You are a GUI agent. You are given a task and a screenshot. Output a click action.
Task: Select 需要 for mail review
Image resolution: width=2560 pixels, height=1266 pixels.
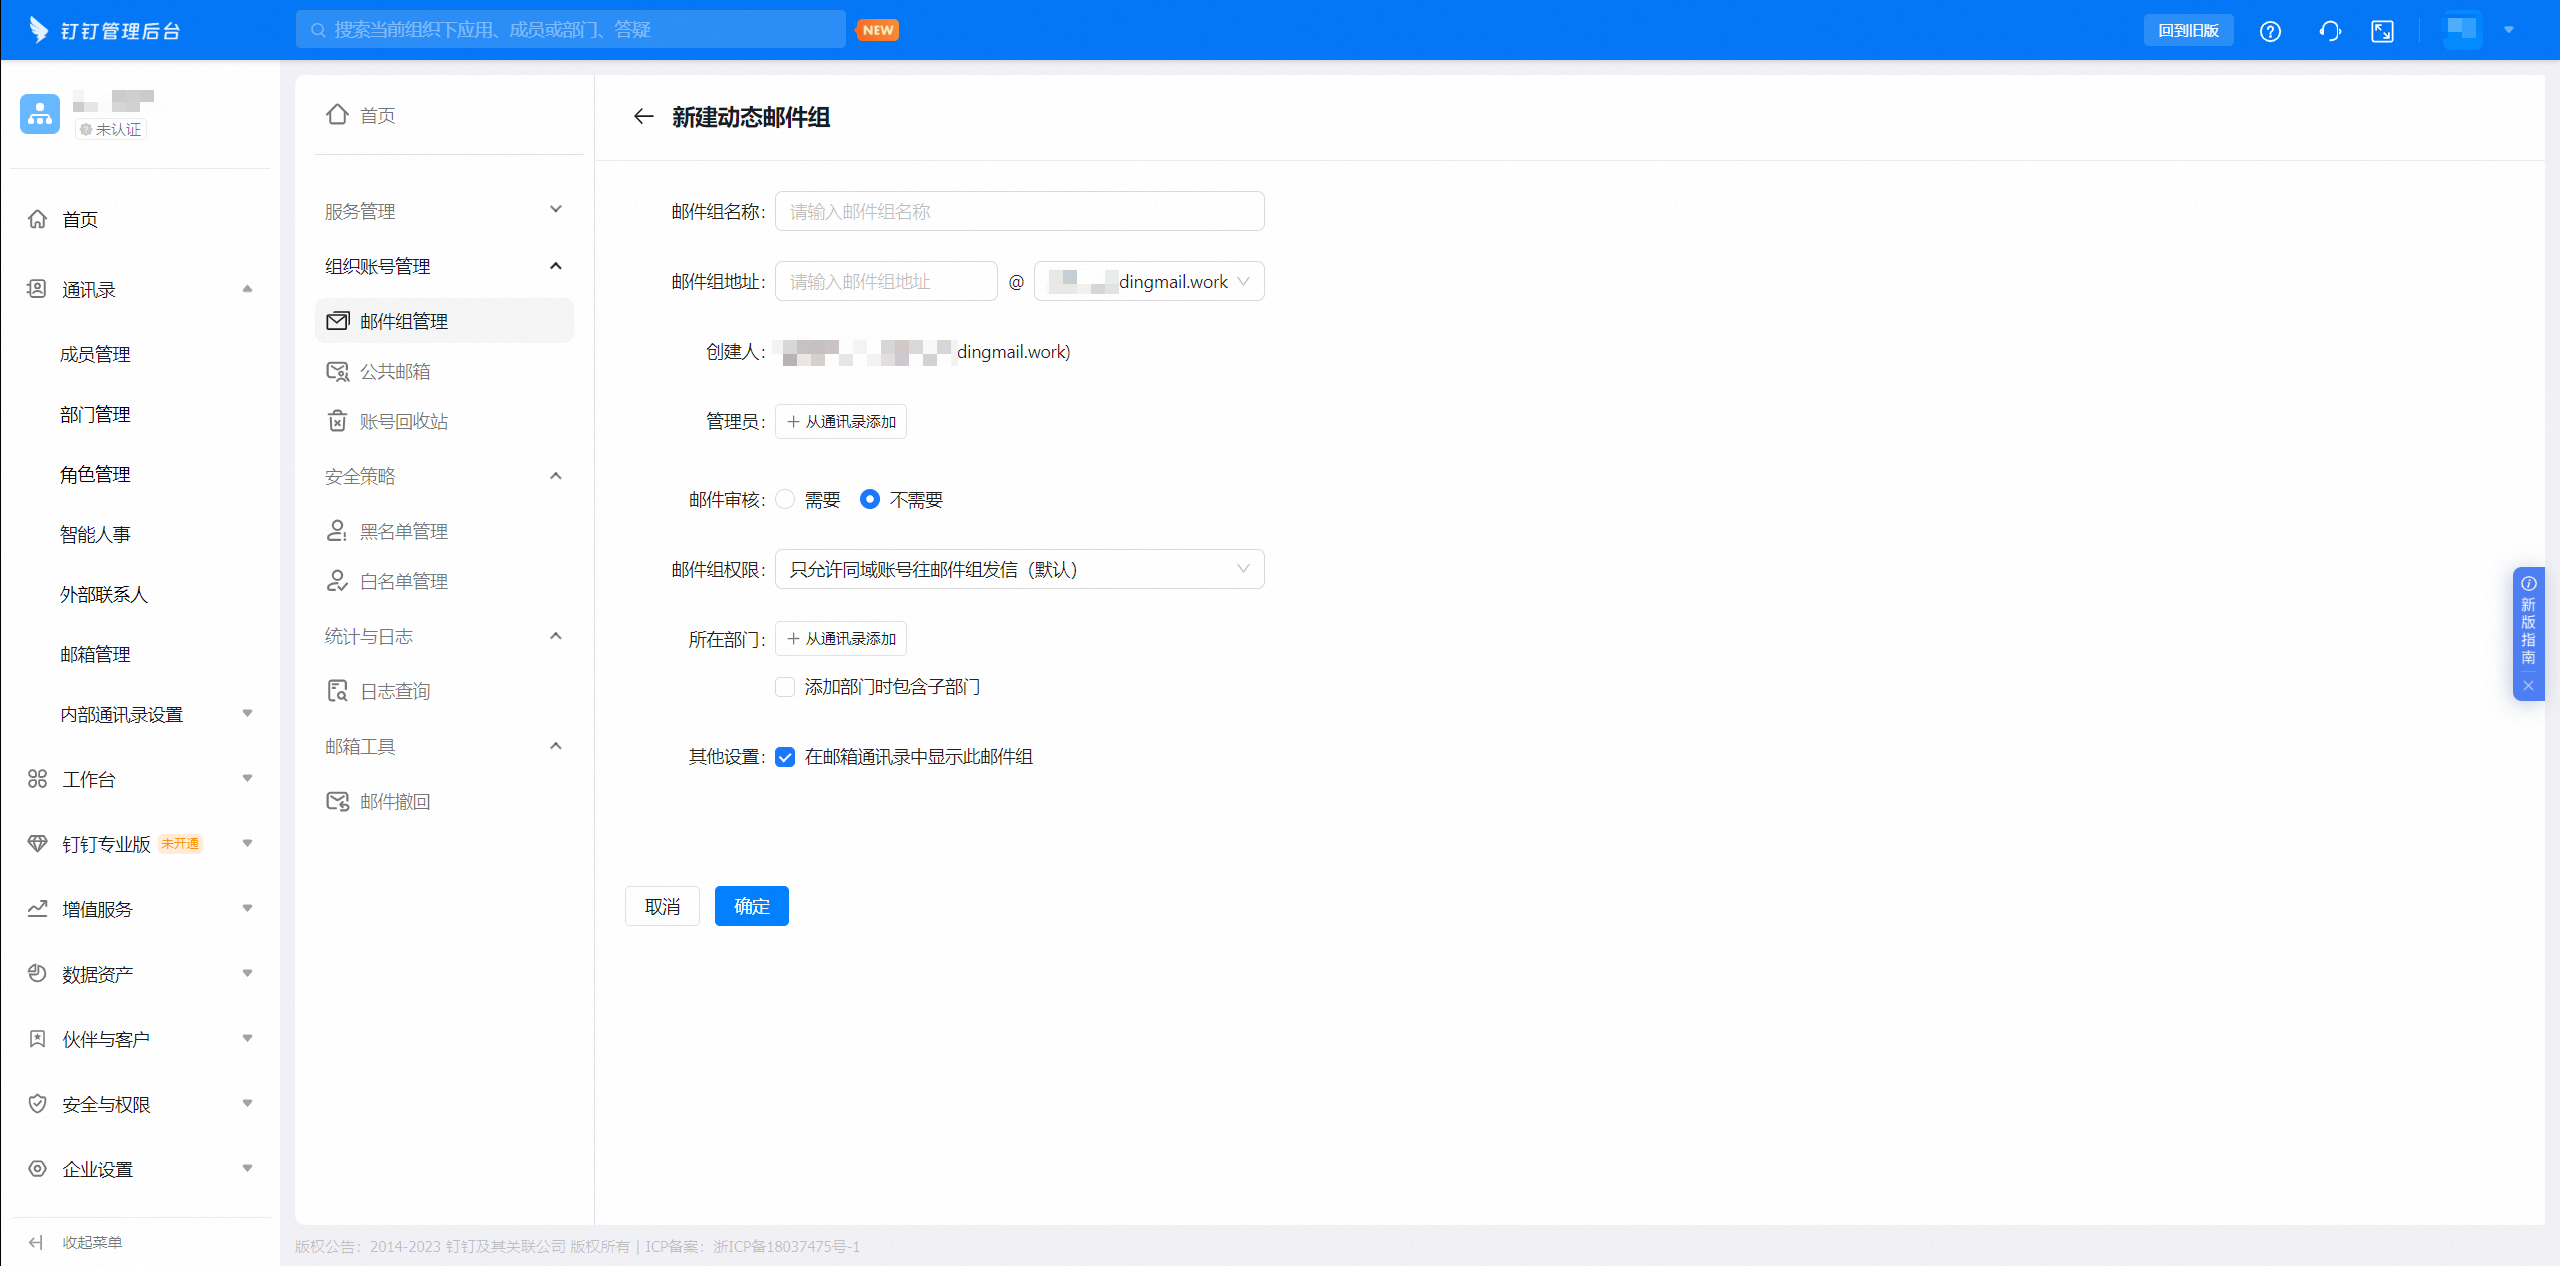tap(785, 499)
